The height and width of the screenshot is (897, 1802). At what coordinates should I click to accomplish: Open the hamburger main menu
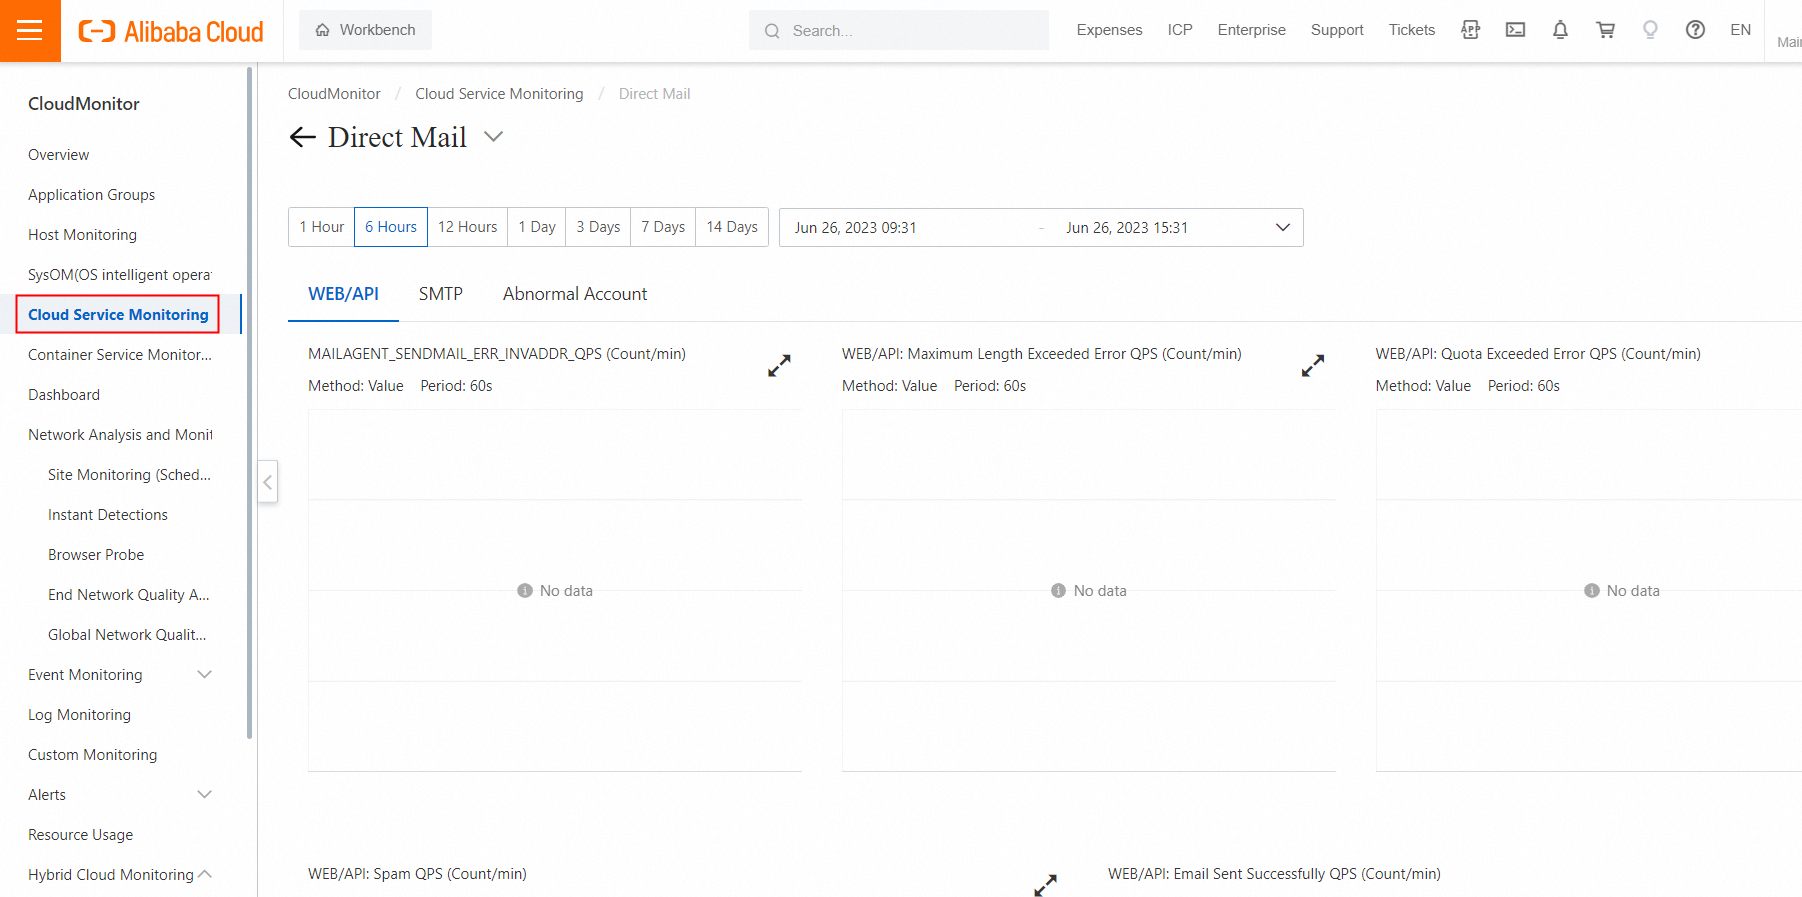point(30,30)
